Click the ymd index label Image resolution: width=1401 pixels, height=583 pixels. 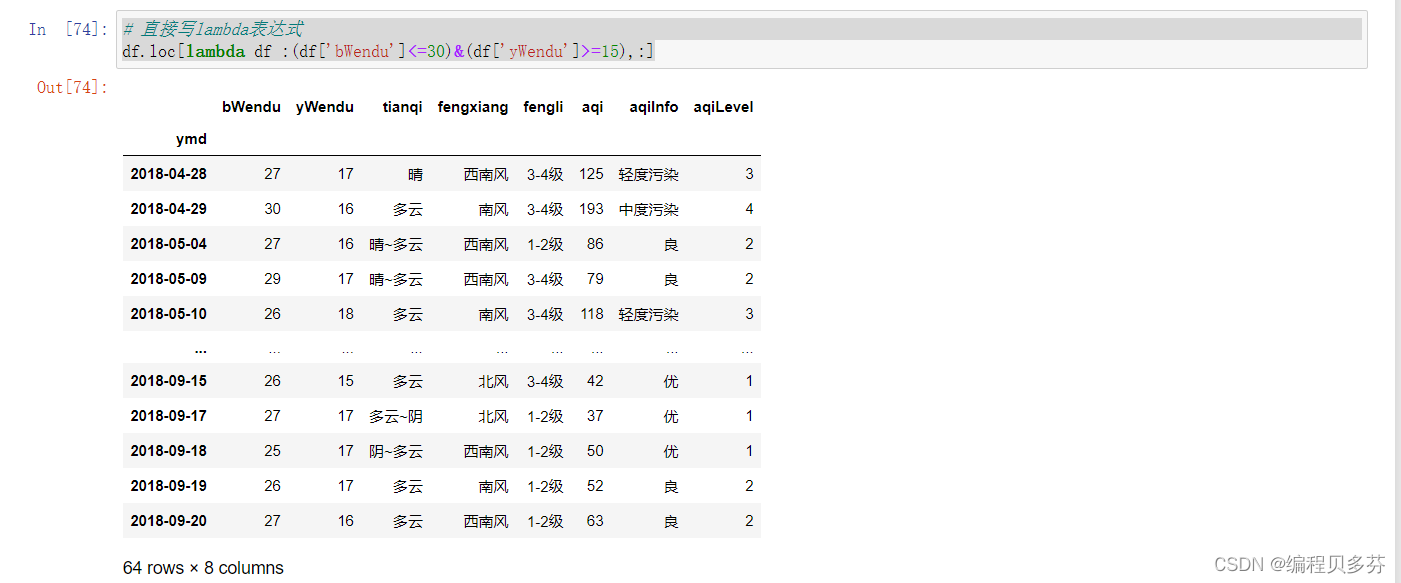pyautogui.click(x=191, y=140)
